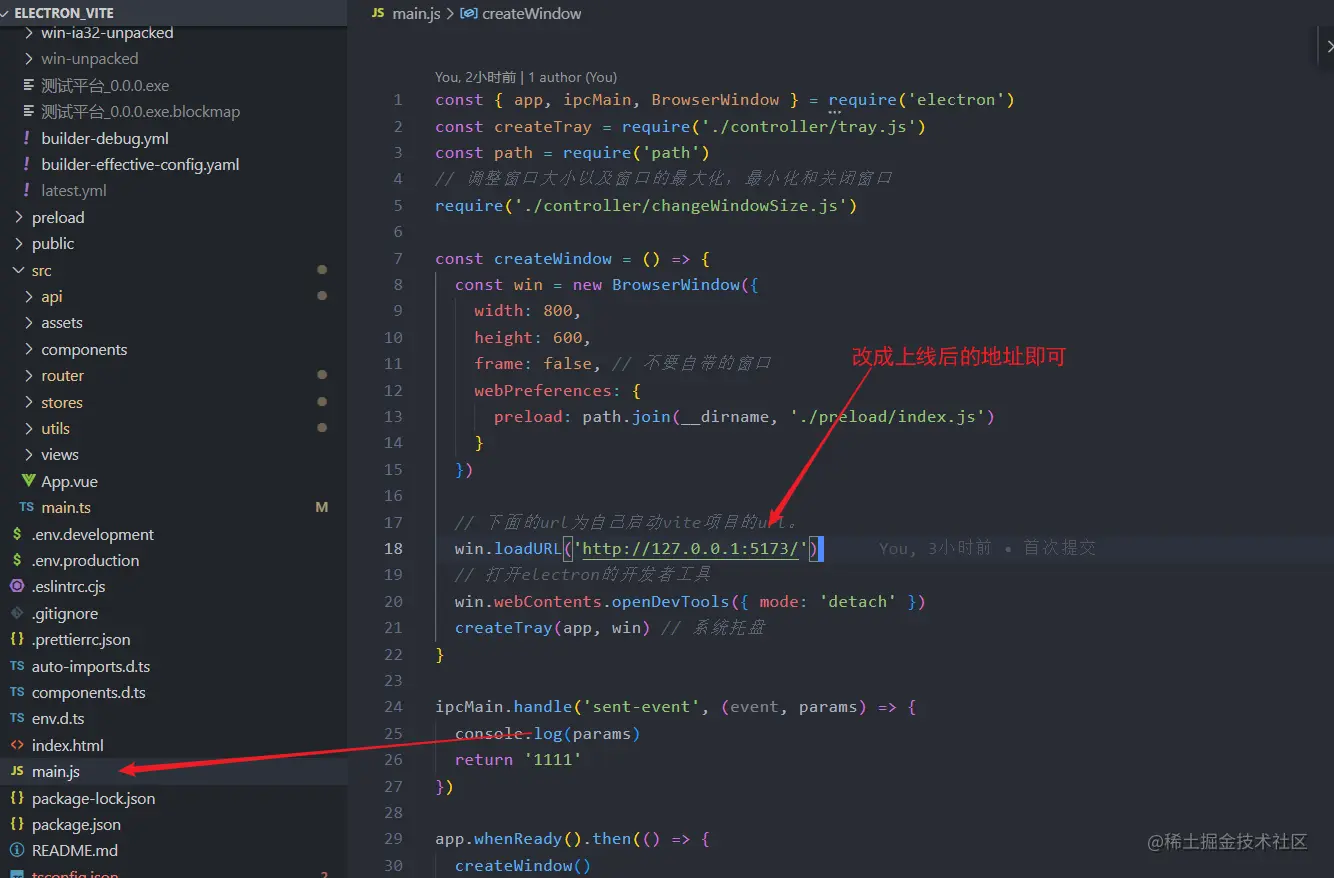Image resolution: width=1334 pixels, height=878 pixels.
Task: Expand the components folder
Action: 28,350
